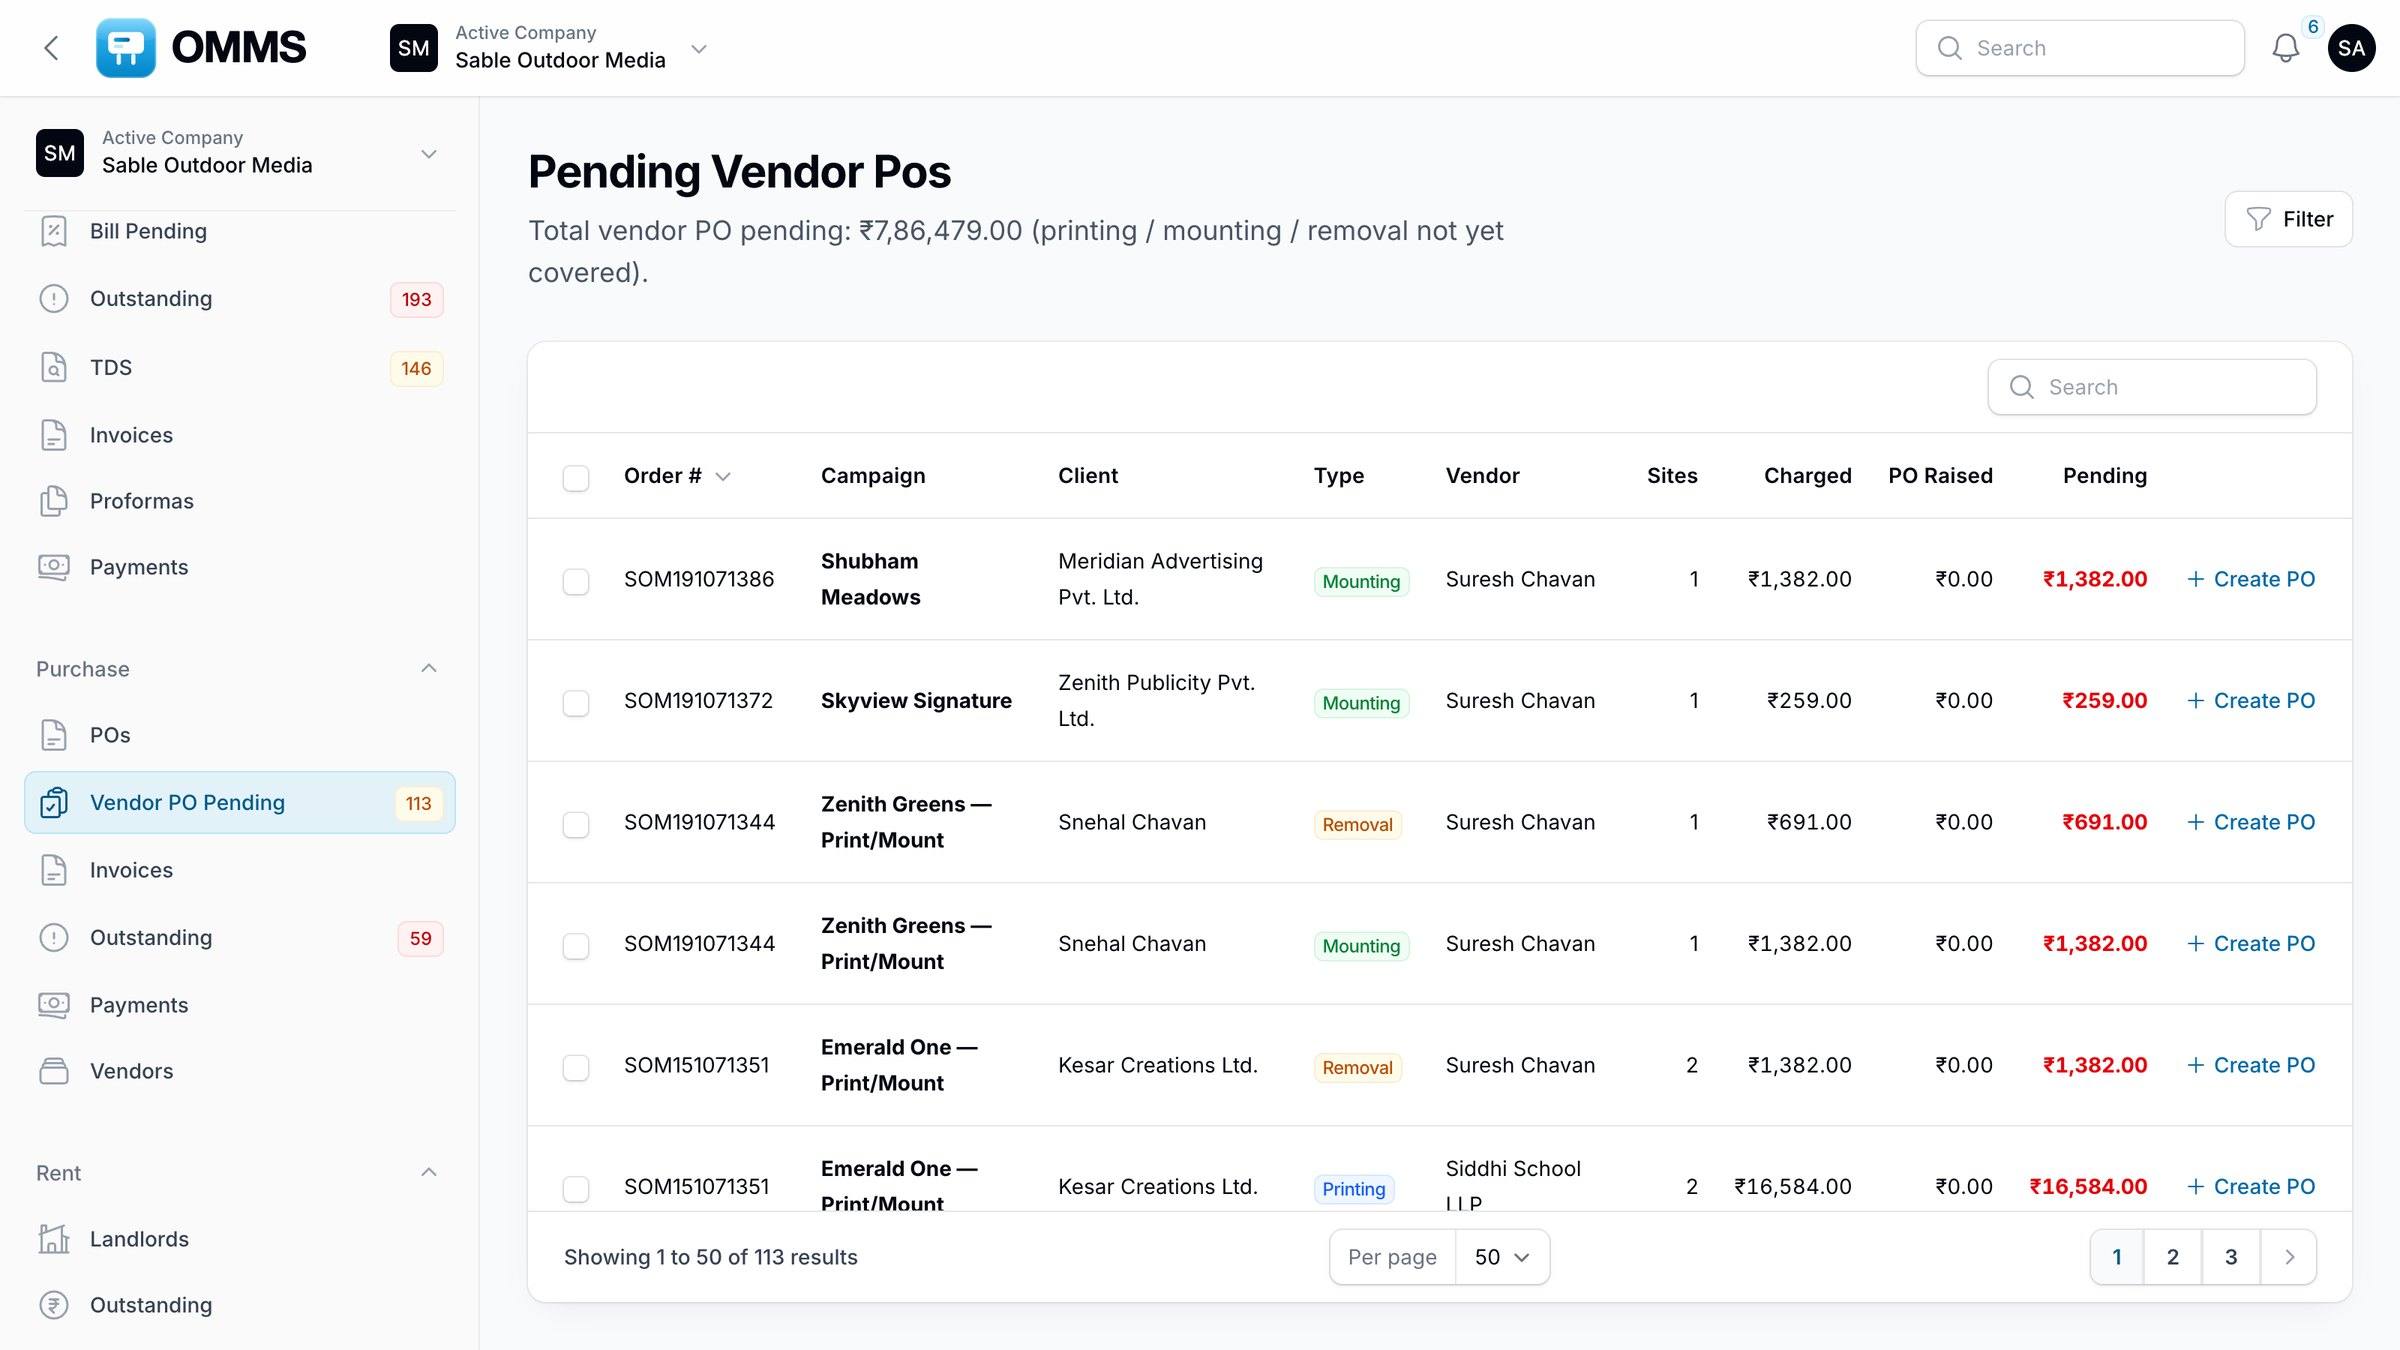Expand the header Active Company dropdown chevron
The width and height of the screenshot is (2400, 1350).
click(699, 49)
